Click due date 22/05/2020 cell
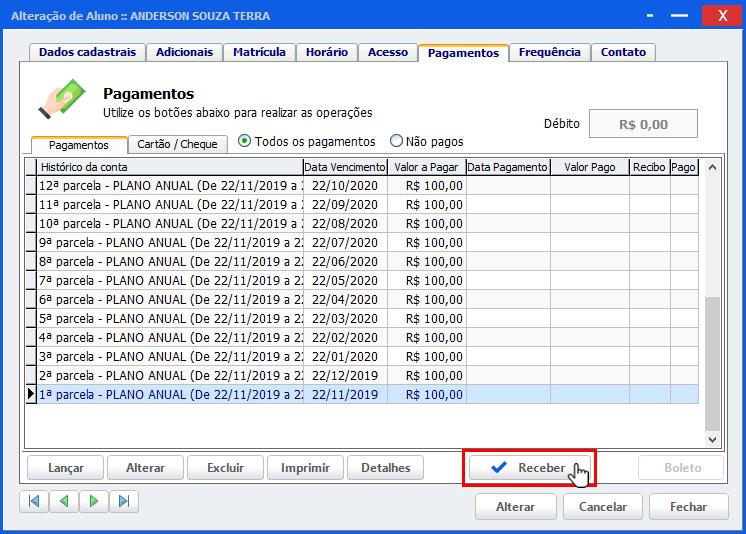 [345, 281]
